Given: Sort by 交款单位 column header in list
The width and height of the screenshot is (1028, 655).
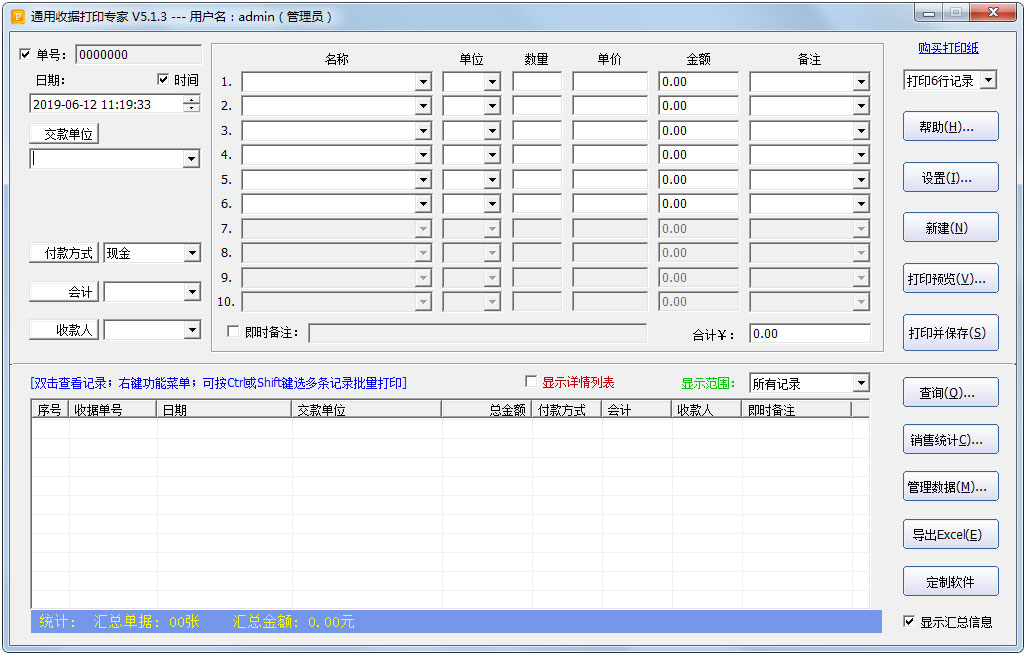Looking at the screenshot, I should 366,410.
